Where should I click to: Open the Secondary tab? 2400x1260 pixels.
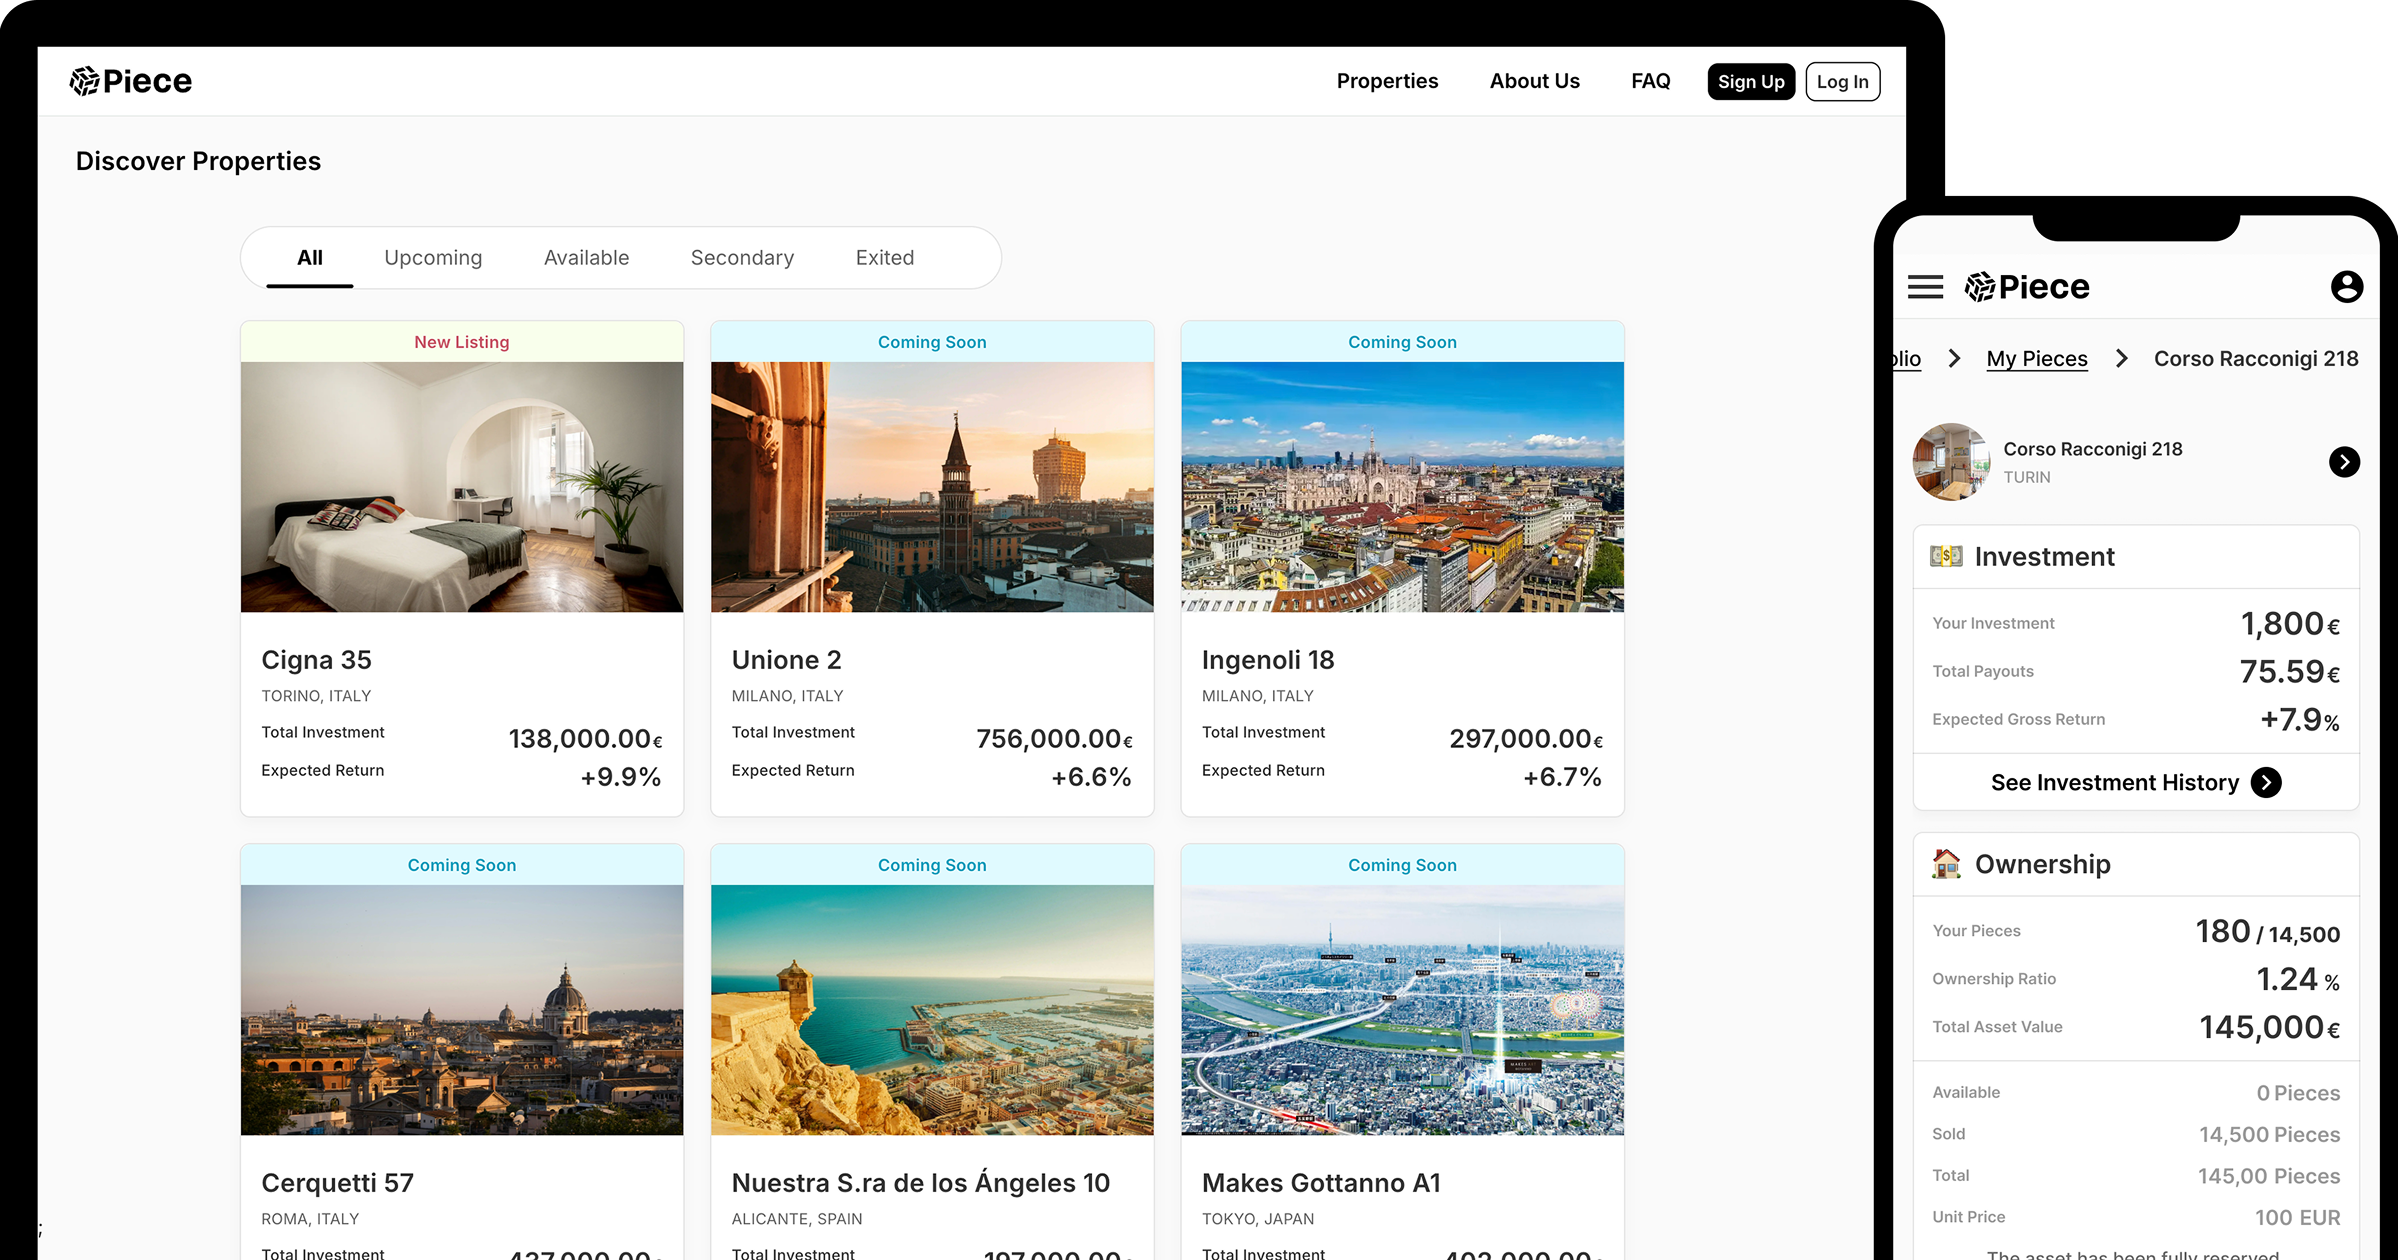coord(742,258)
